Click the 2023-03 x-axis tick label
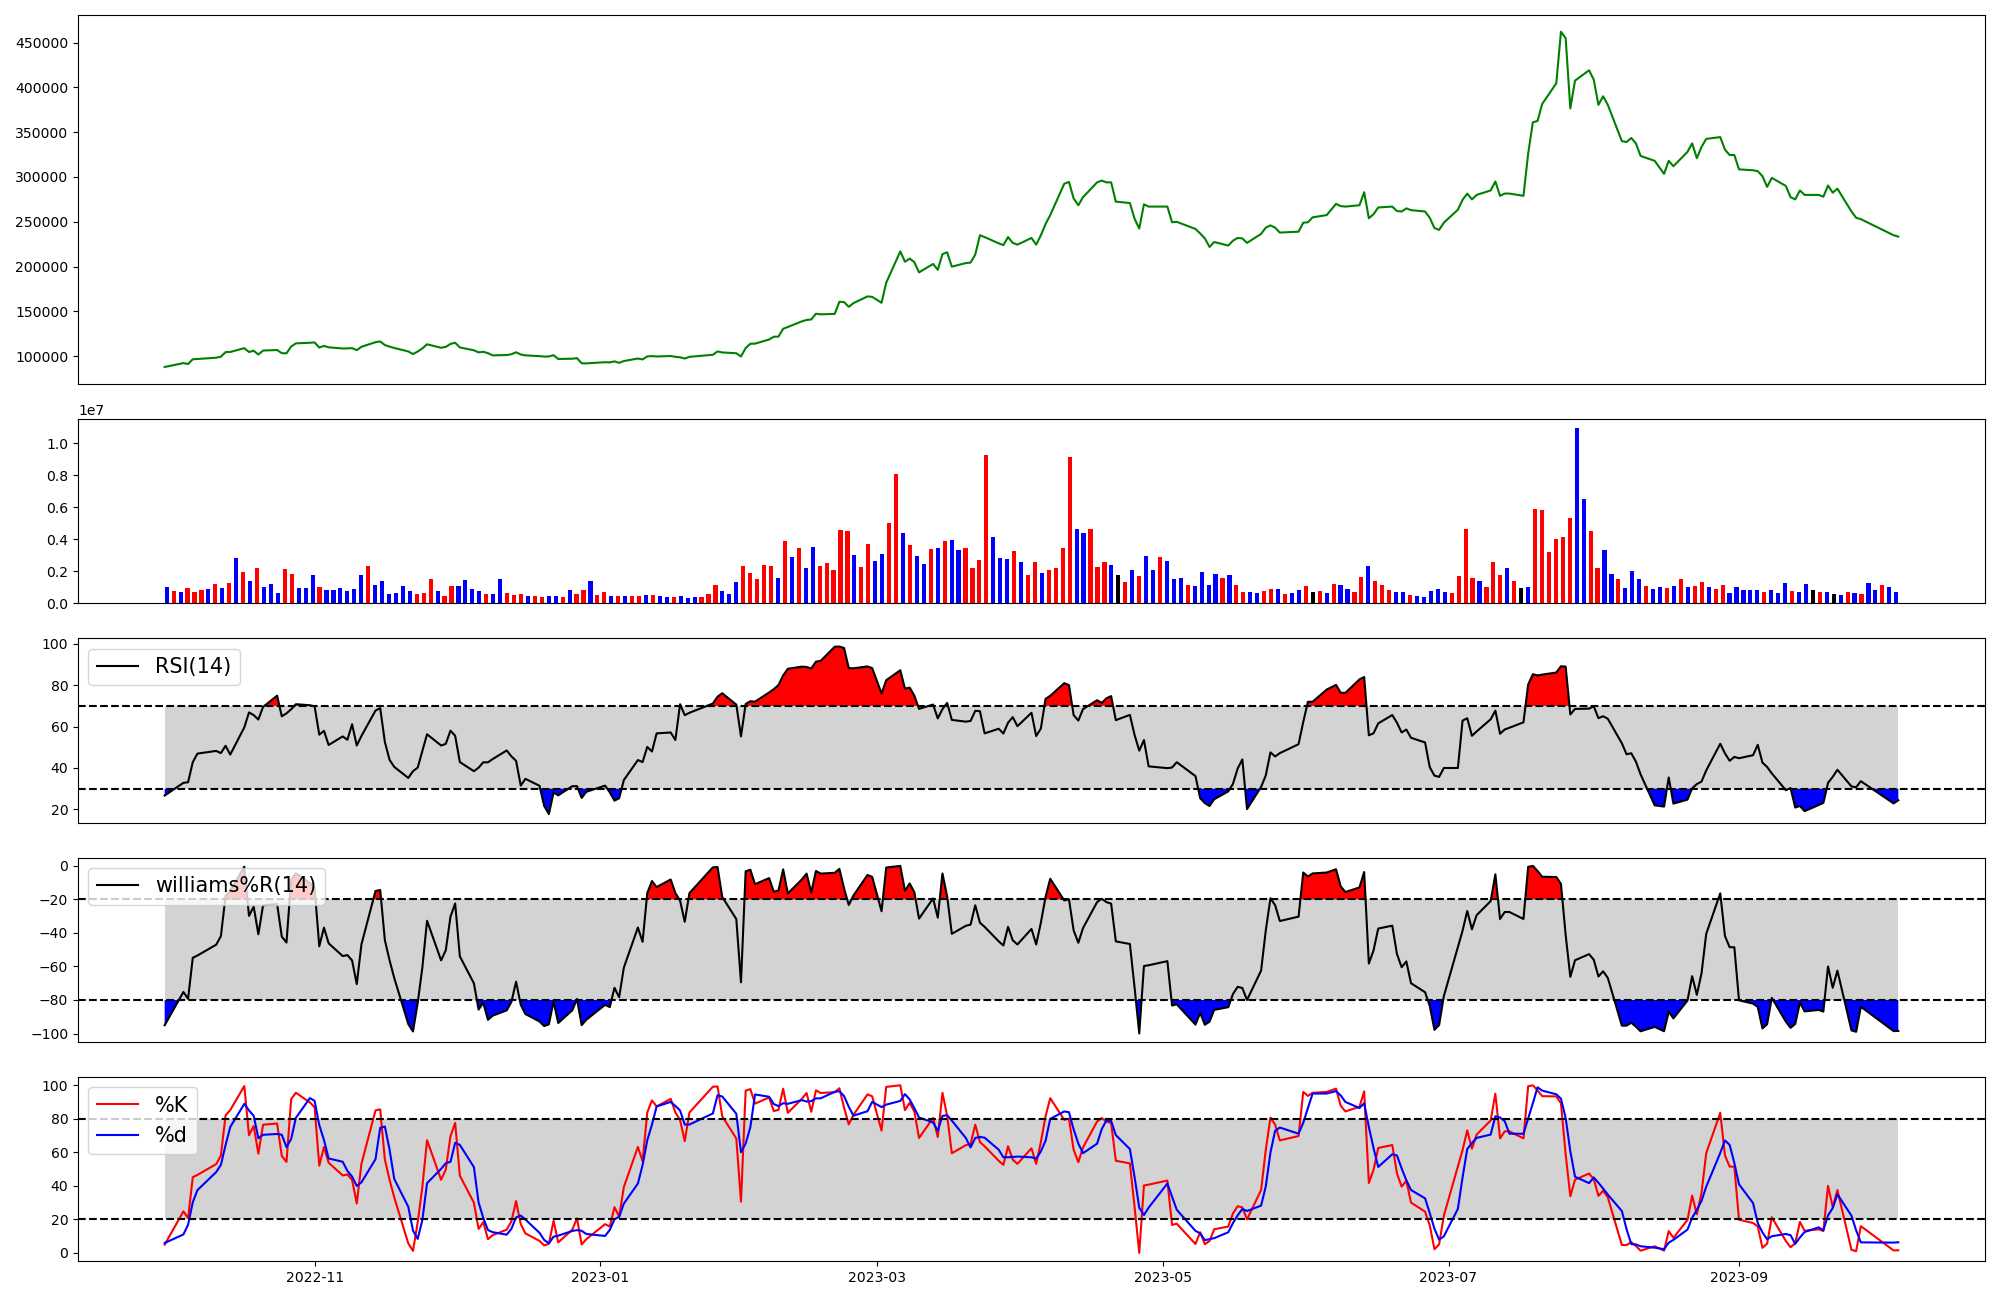The image size is (2000, 1300). pos(877,1277)
